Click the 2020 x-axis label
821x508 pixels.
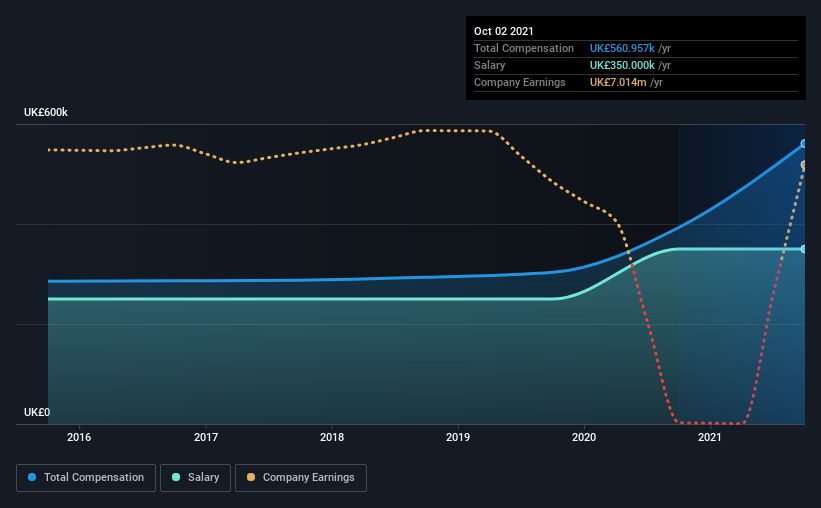coord(584,437)
